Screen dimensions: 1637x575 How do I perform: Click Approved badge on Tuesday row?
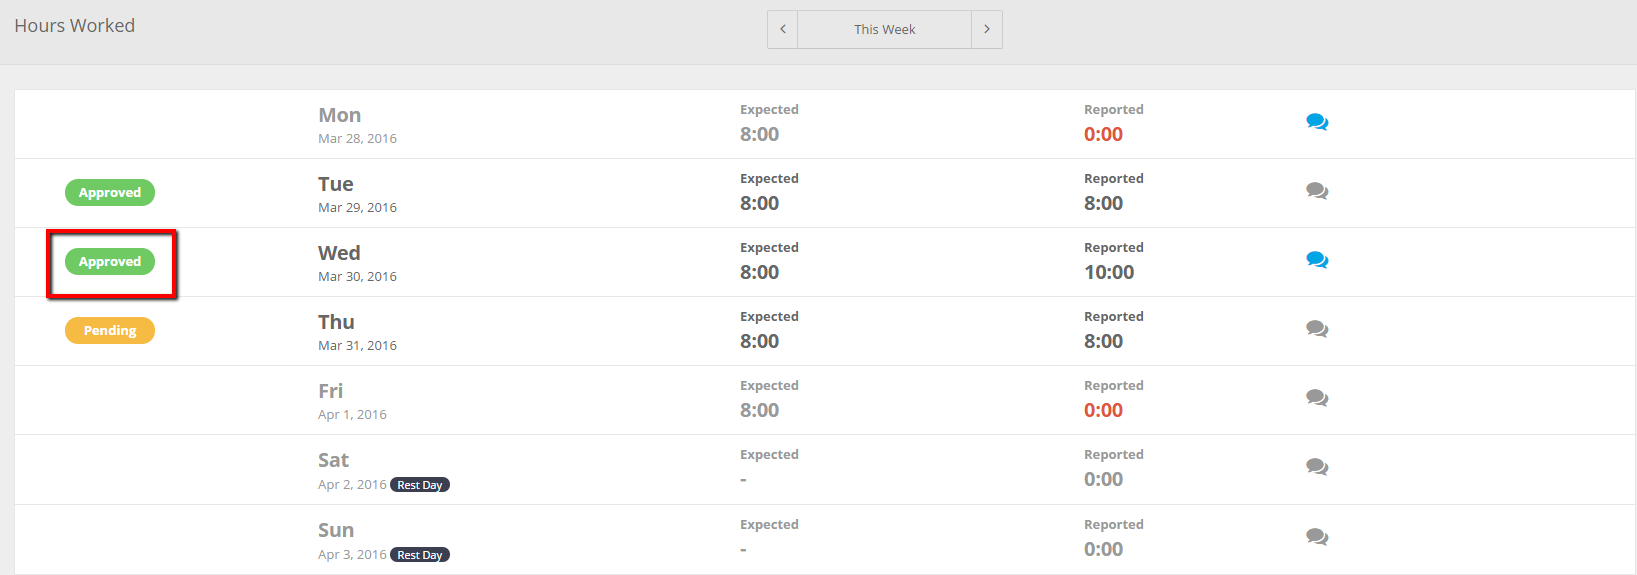pyautogui.click(x=110, y=192)
